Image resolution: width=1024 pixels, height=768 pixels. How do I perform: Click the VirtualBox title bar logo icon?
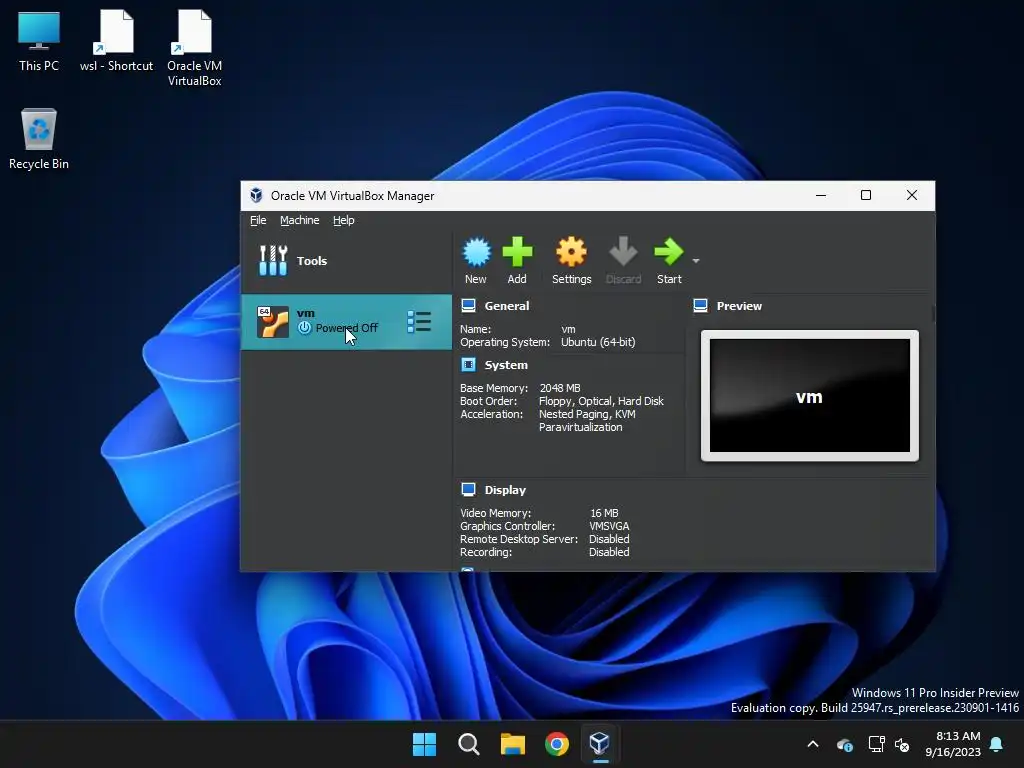click(256, 195)
